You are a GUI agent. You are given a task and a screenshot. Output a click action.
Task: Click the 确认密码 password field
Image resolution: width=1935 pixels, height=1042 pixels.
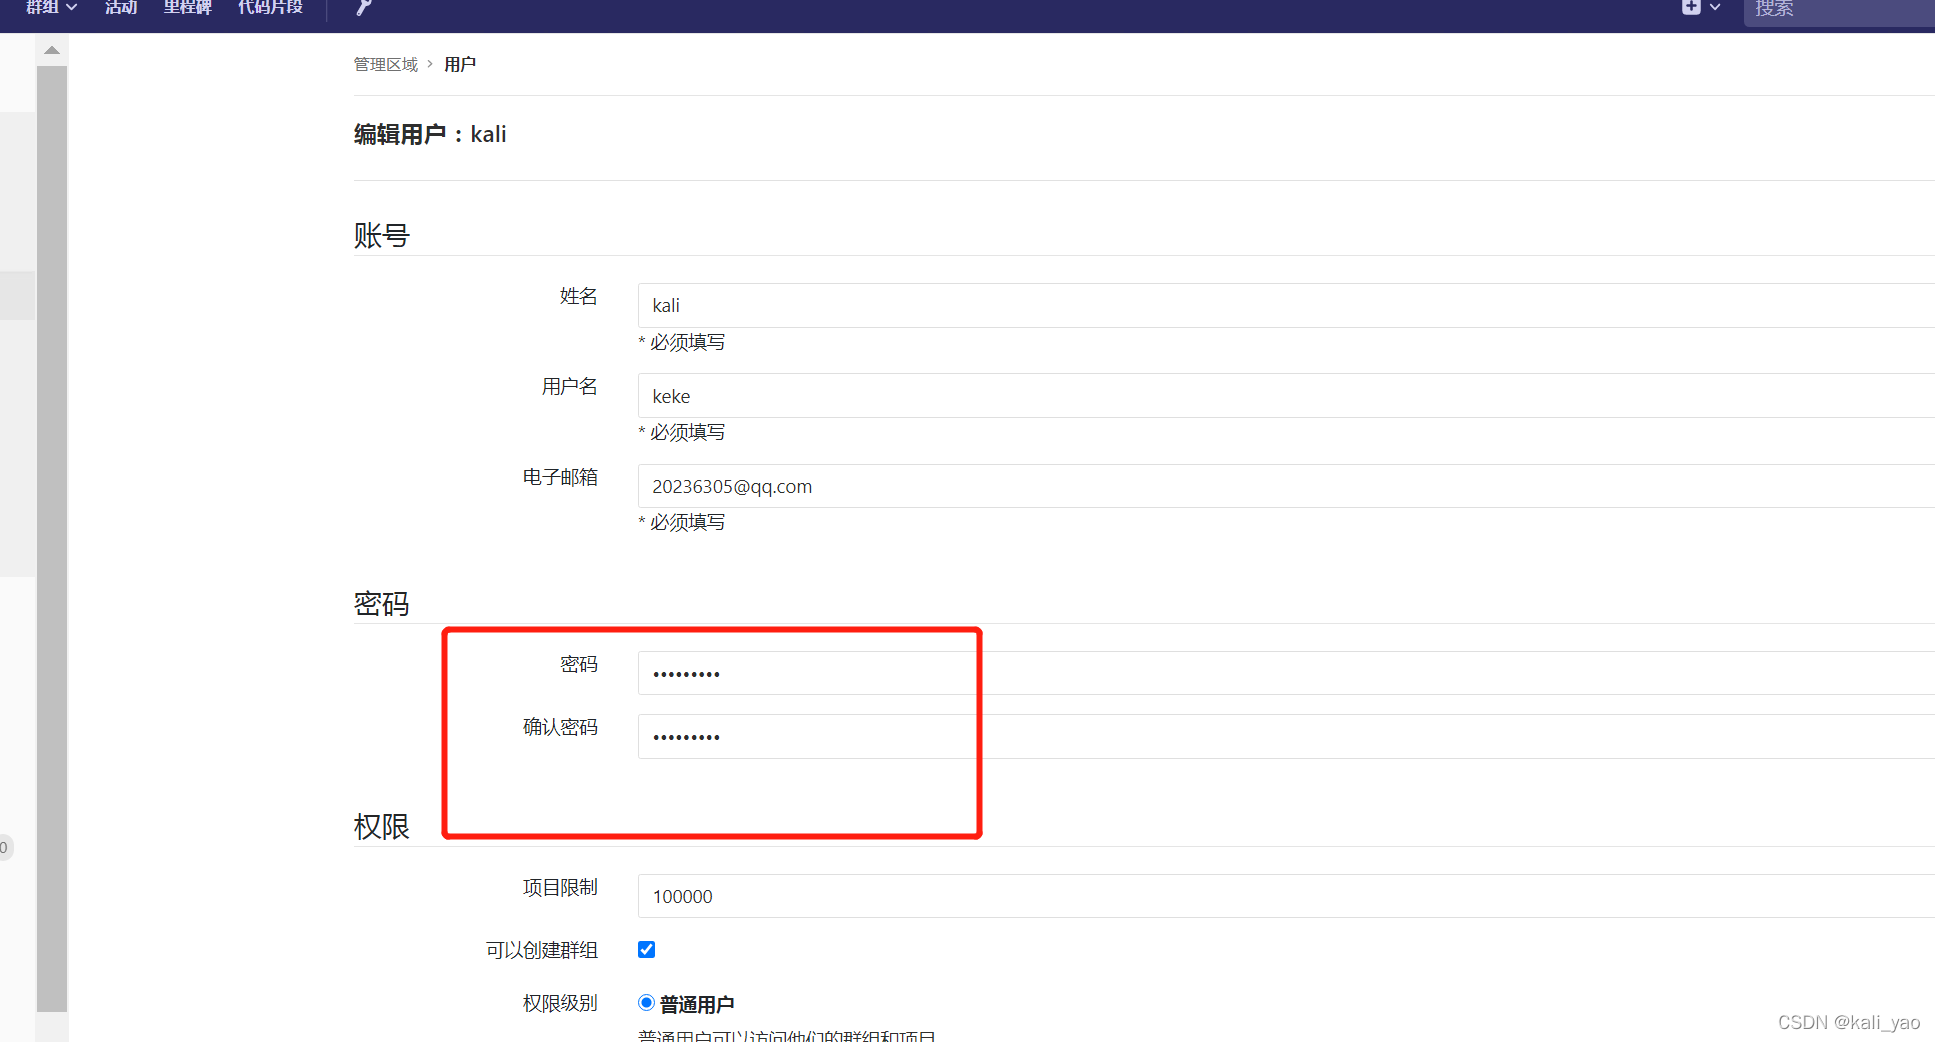pos(1286,736)
